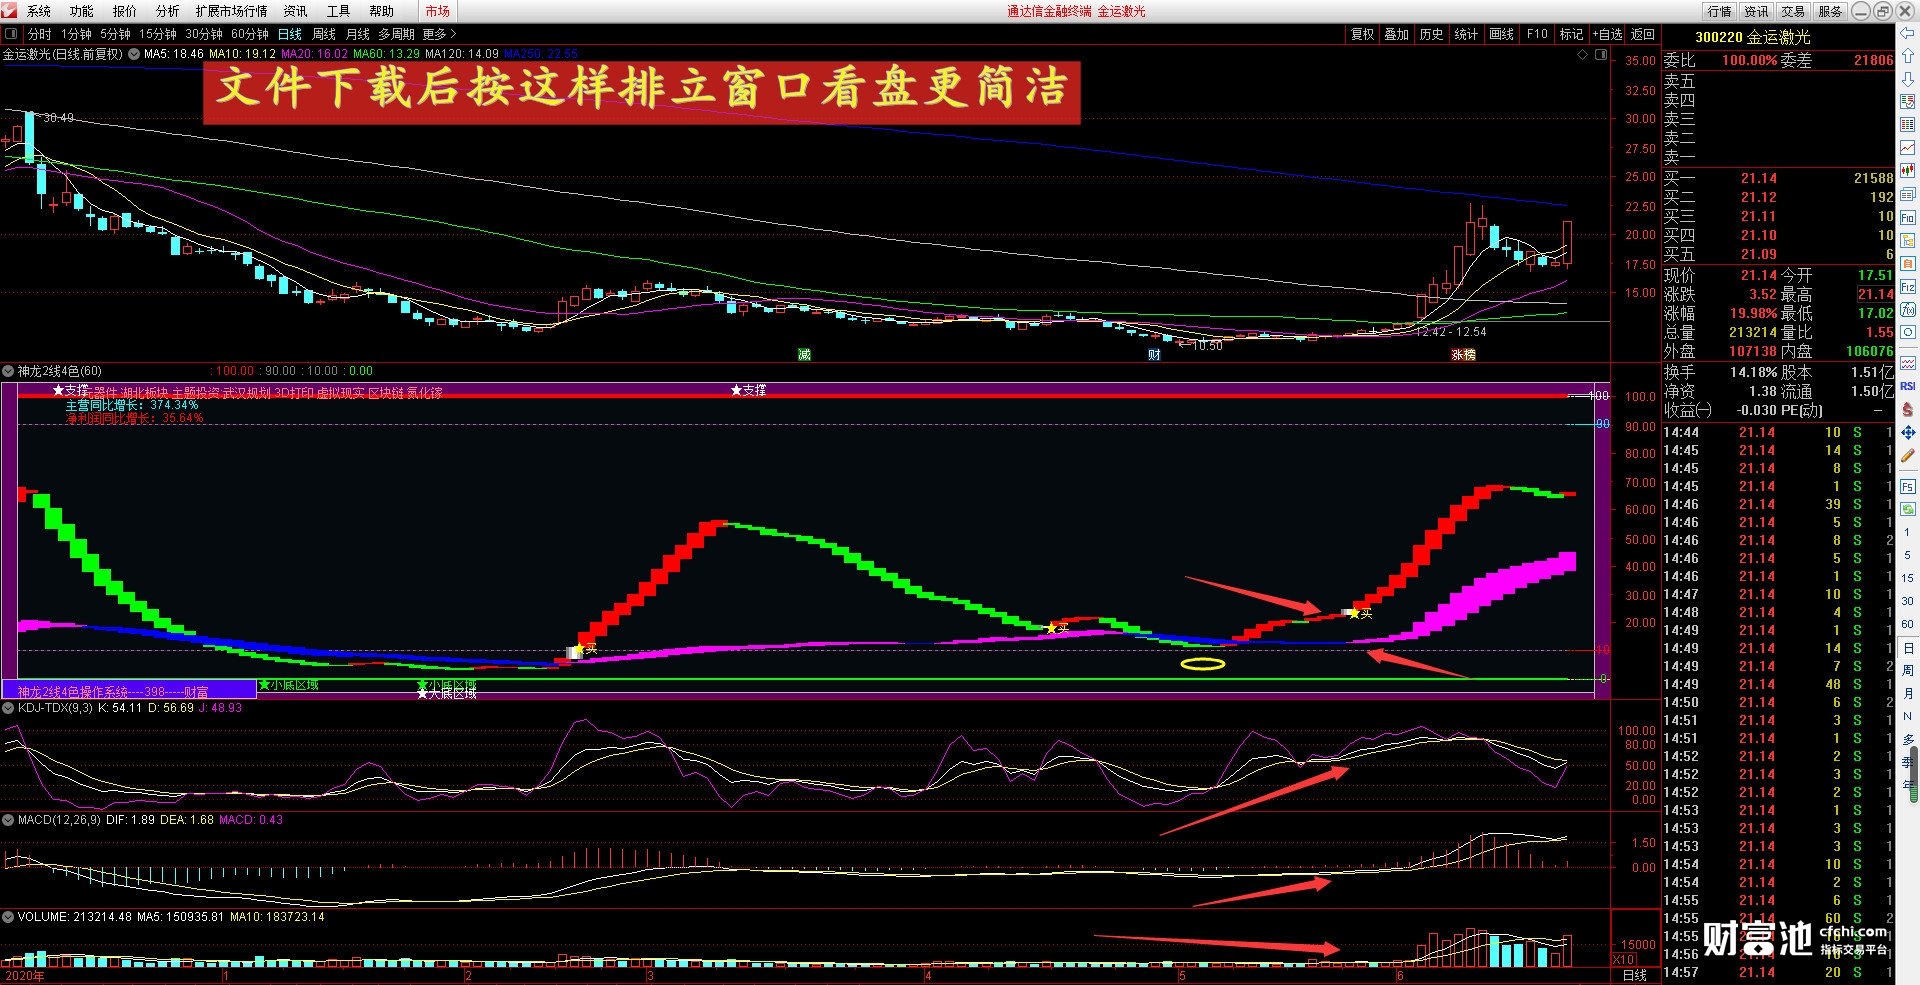Open the 系统 menu
The width and height of the screenshot is (1920, 985).
pyautogui.click(x=39, y=11)
